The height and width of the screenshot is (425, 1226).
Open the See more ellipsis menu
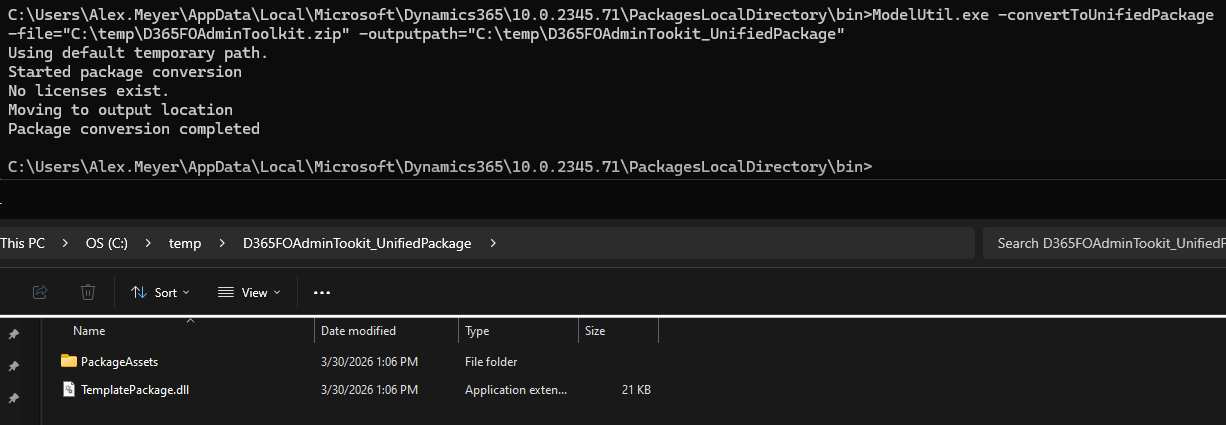pyautogui.click(x=321, y=292)
